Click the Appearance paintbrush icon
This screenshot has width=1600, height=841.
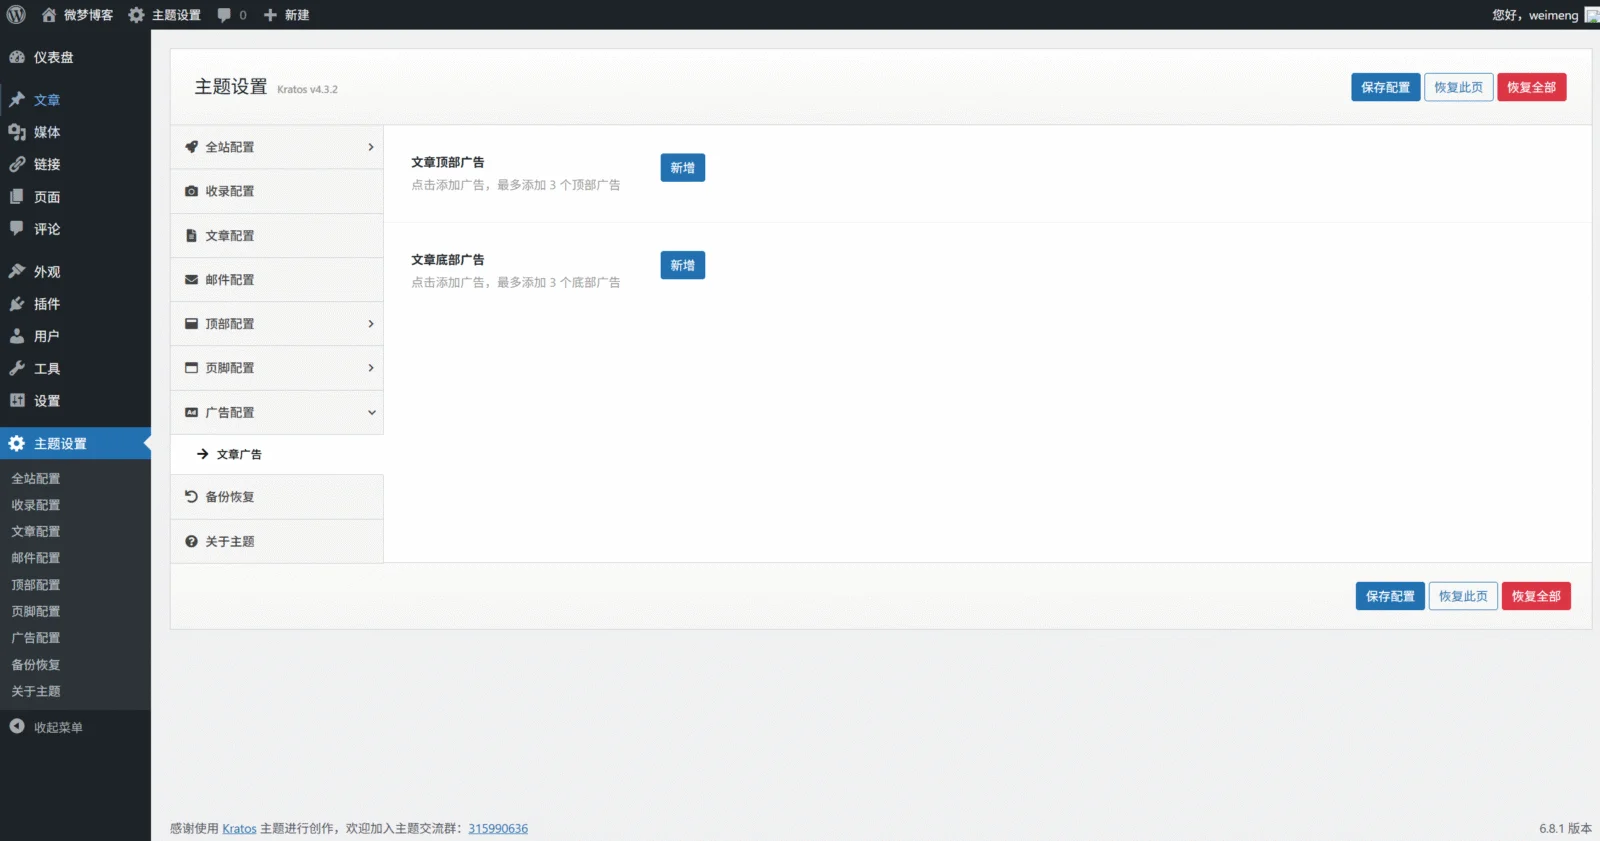coord(17,271)
